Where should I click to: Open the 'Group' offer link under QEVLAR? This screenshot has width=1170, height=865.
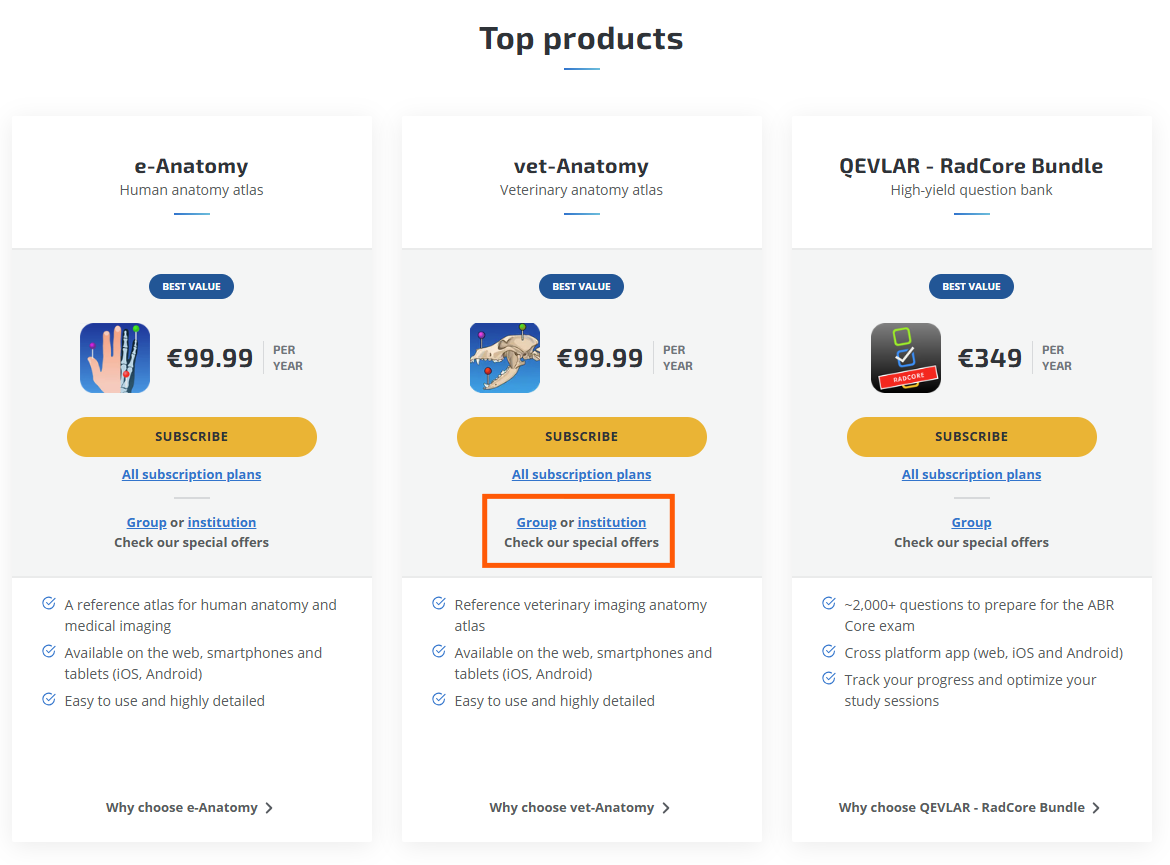coord(971,521)
